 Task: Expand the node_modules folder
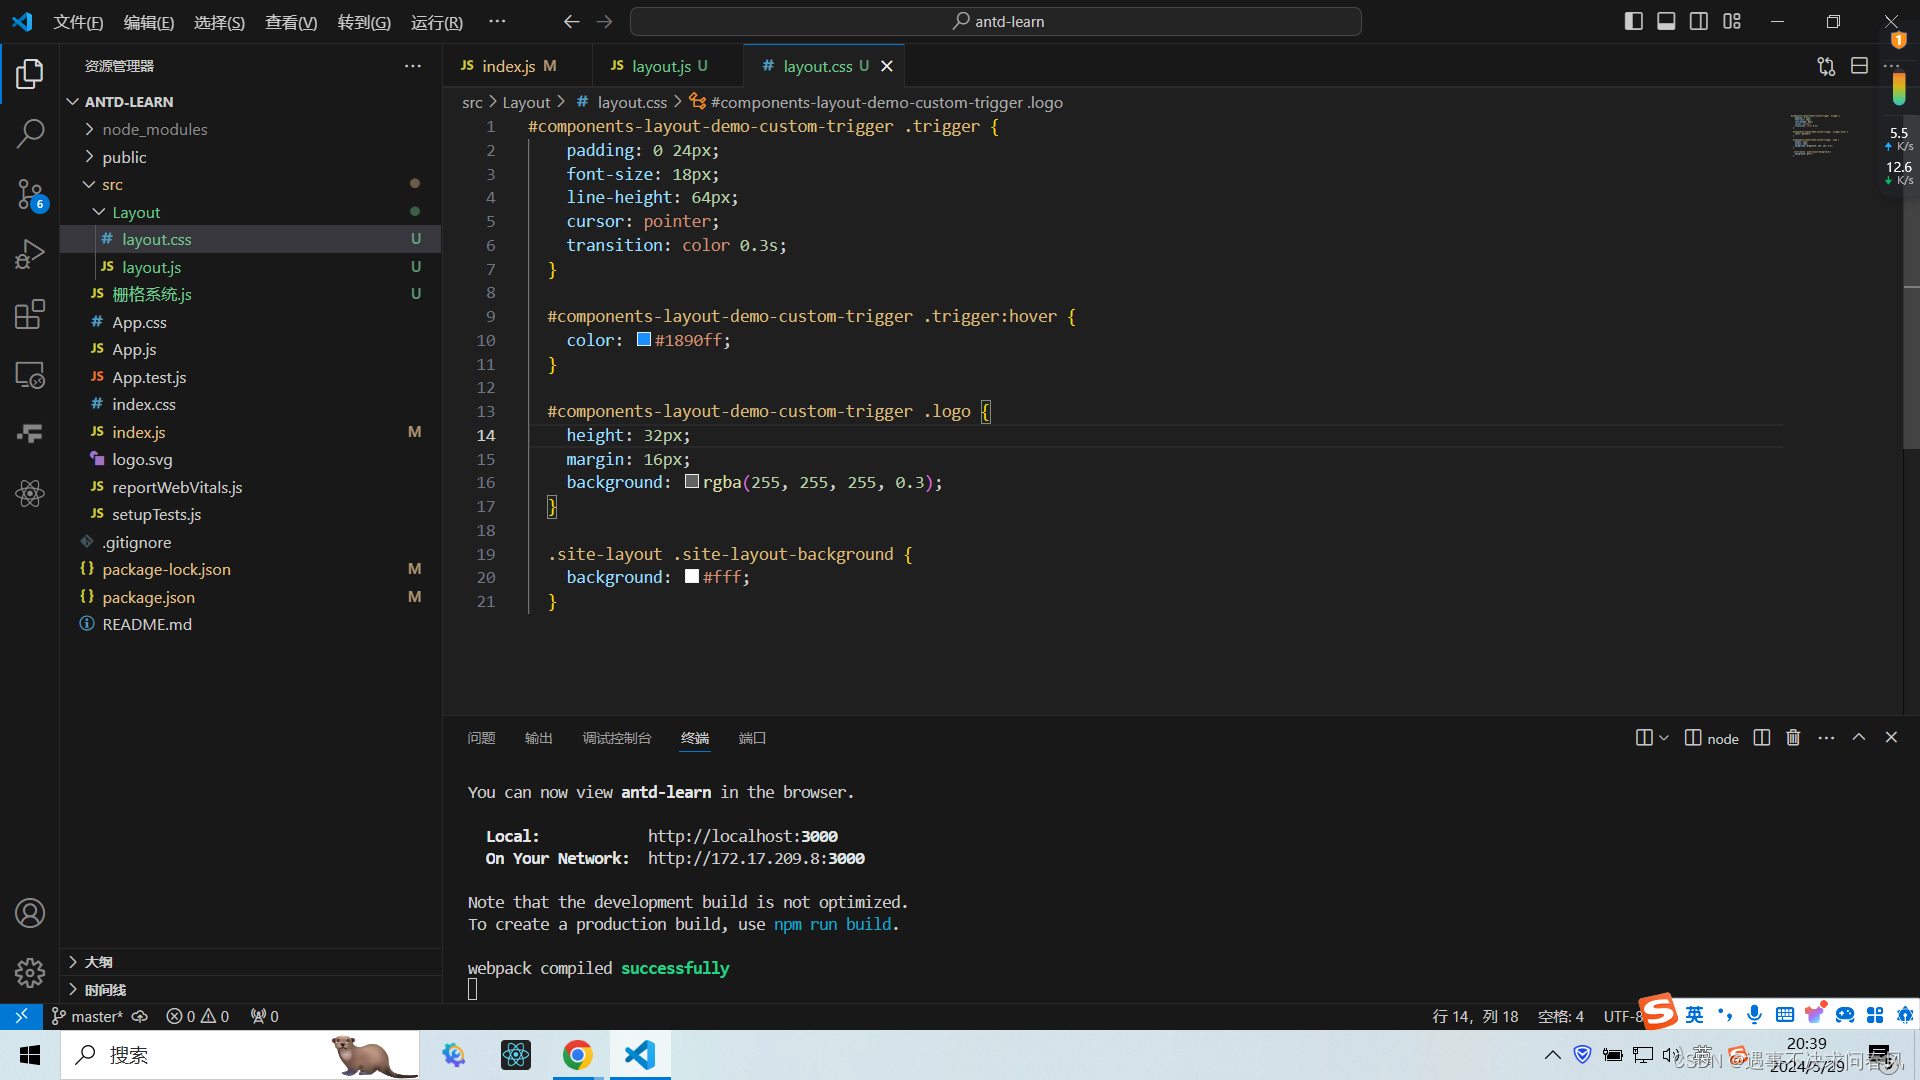[x=155, y=129]
